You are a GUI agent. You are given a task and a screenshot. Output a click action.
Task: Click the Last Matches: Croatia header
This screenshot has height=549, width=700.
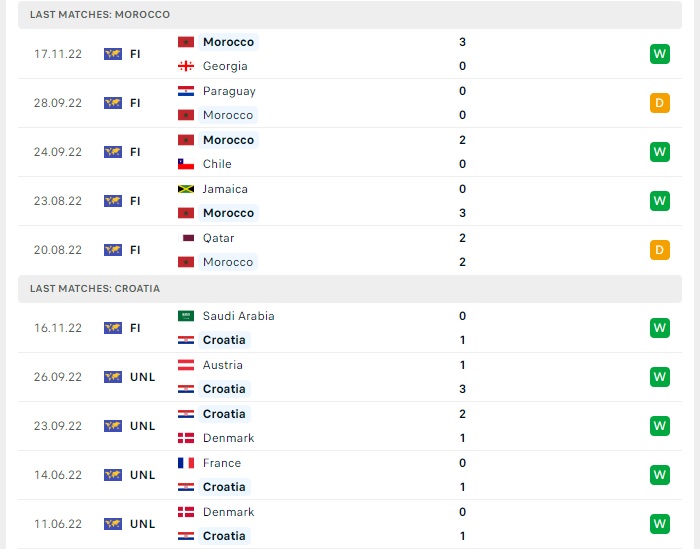350,289
